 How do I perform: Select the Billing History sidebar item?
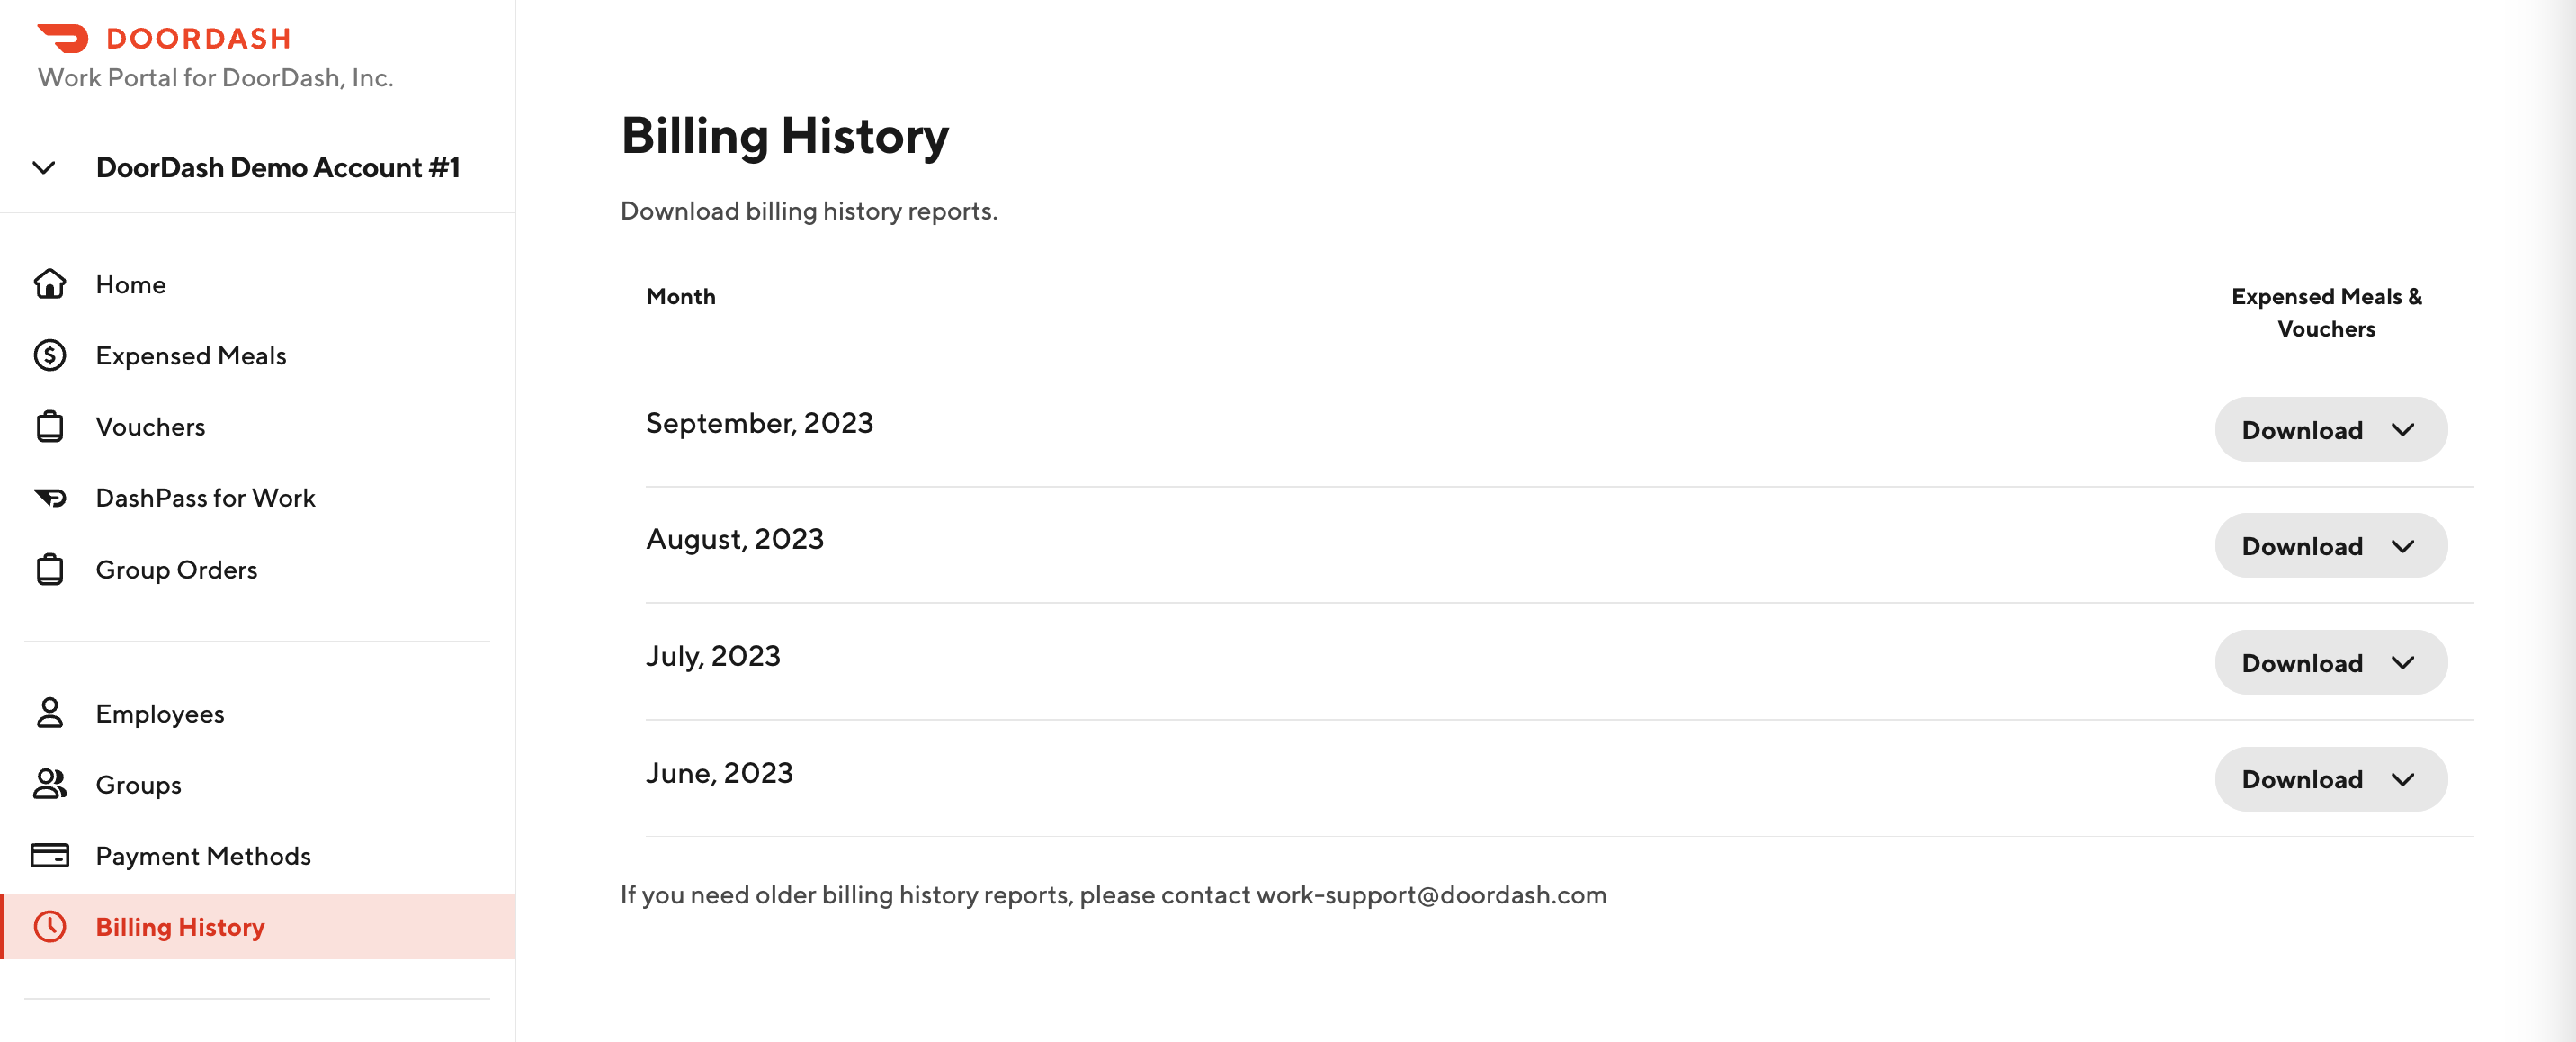[180, 927]
